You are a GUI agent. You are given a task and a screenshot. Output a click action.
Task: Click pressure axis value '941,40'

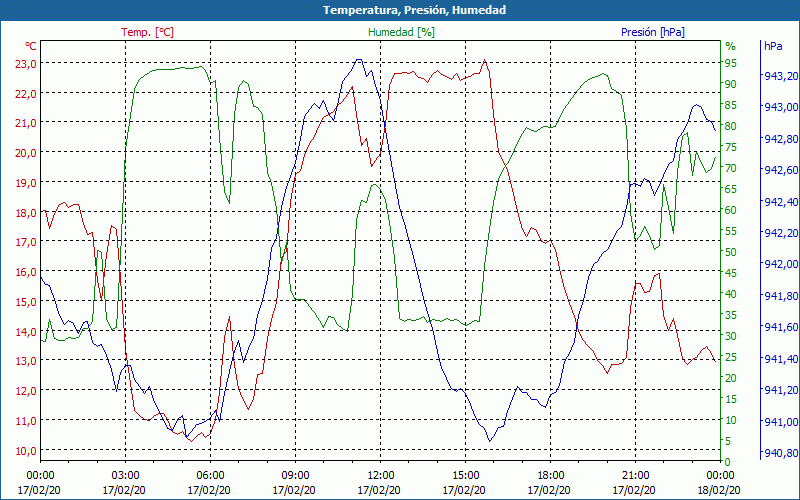click(781, 359)
